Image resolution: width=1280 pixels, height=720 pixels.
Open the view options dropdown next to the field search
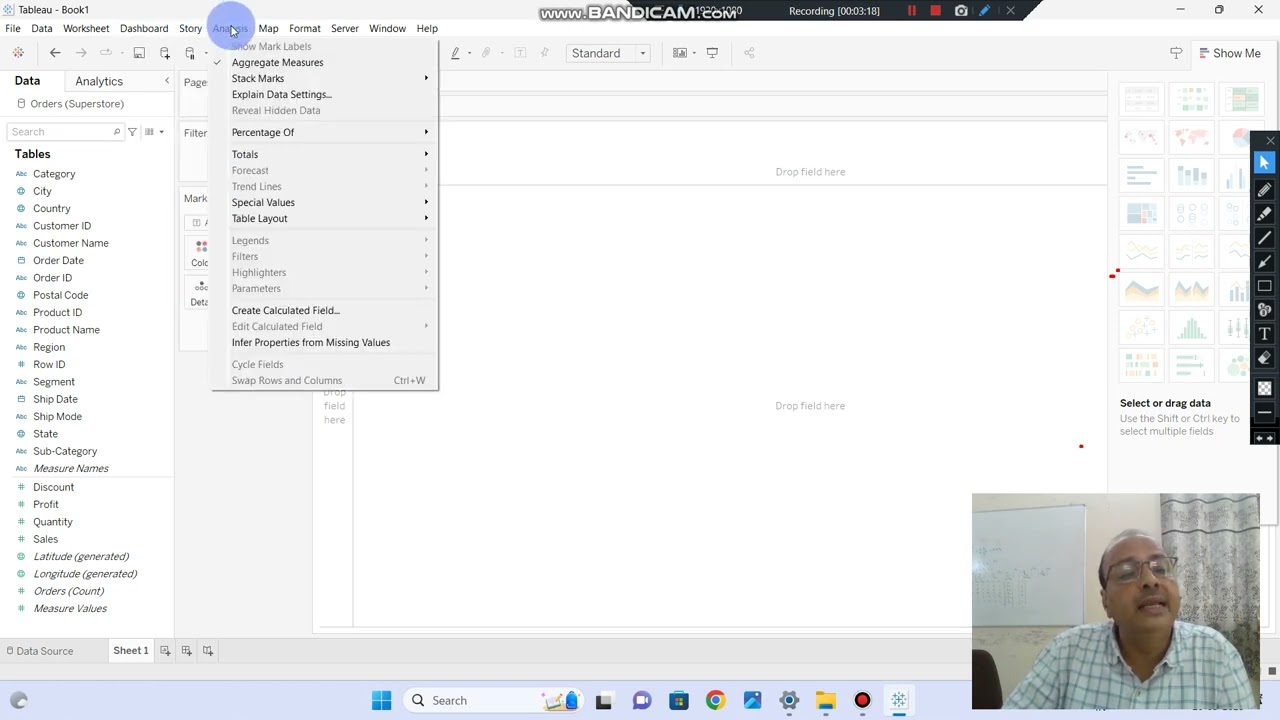[x=154, y=132]
